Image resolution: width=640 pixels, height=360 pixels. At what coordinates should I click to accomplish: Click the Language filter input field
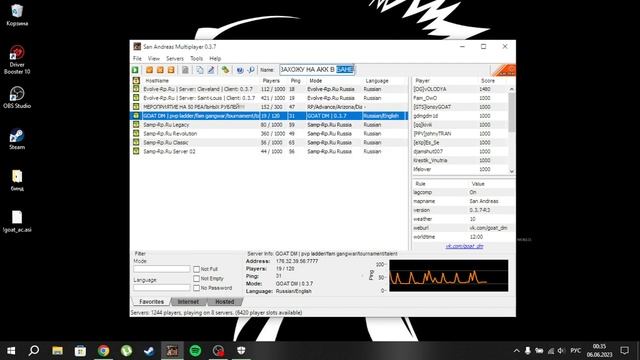[x=162, y=288]
